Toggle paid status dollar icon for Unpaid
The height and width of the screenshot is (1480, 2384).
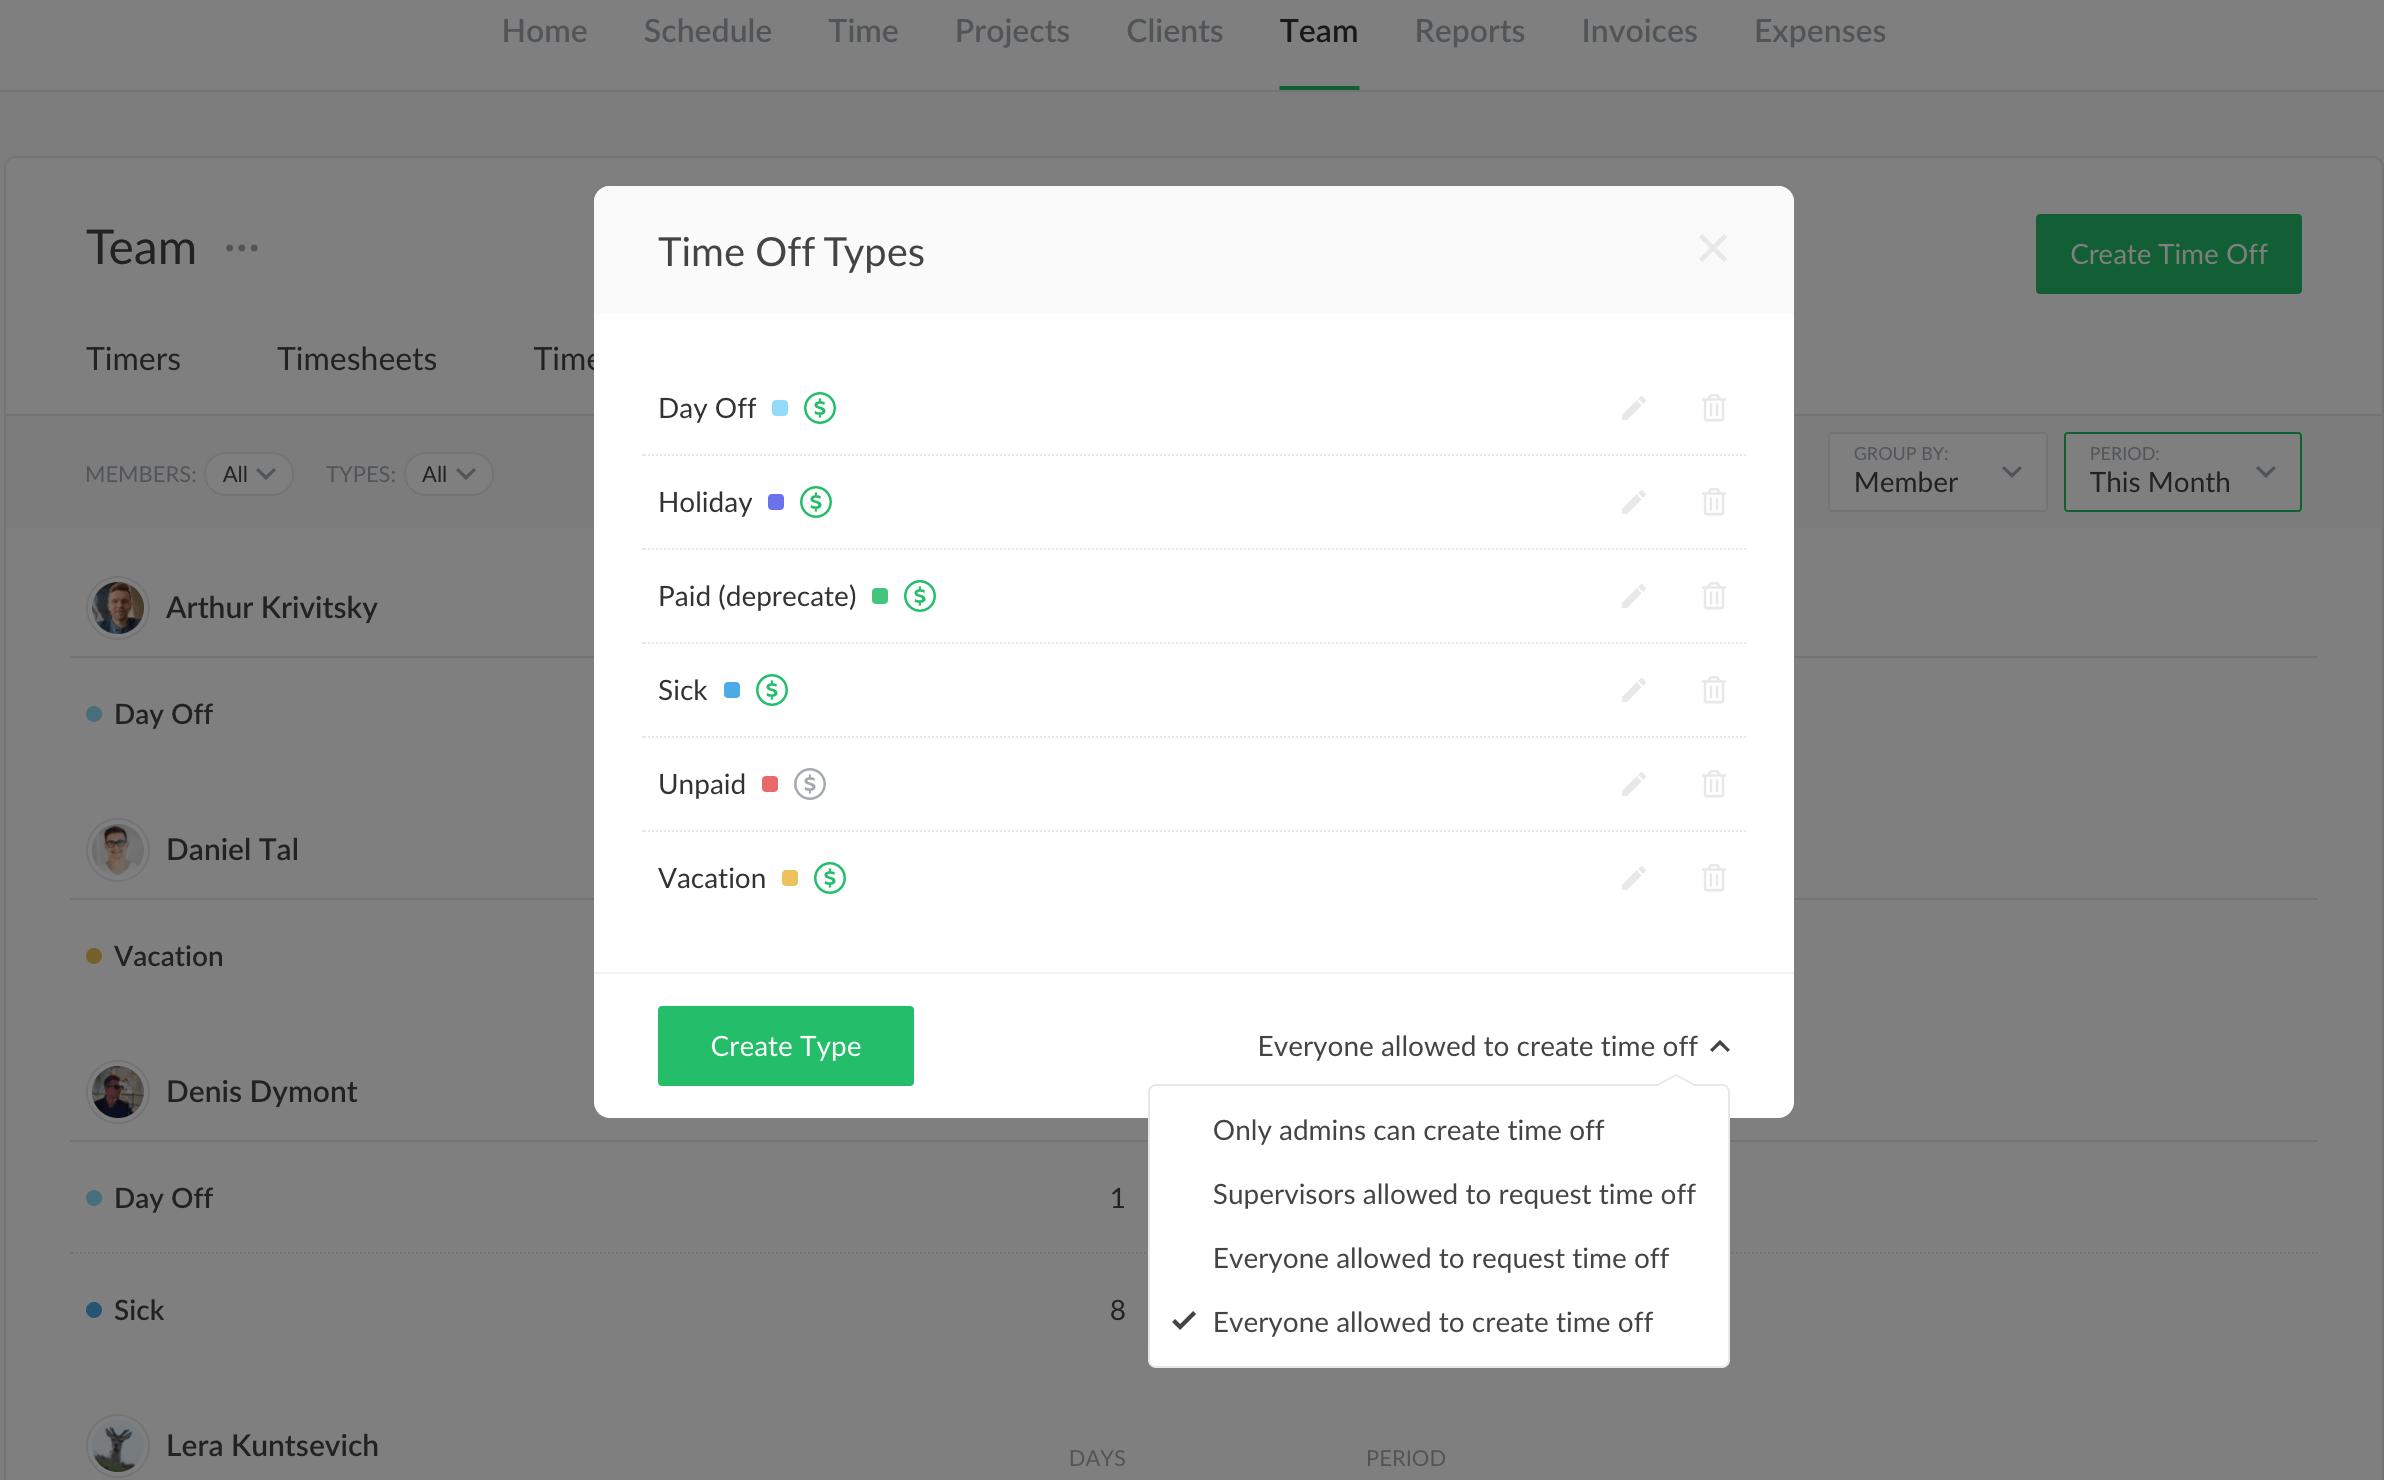[x=809, y=784]
